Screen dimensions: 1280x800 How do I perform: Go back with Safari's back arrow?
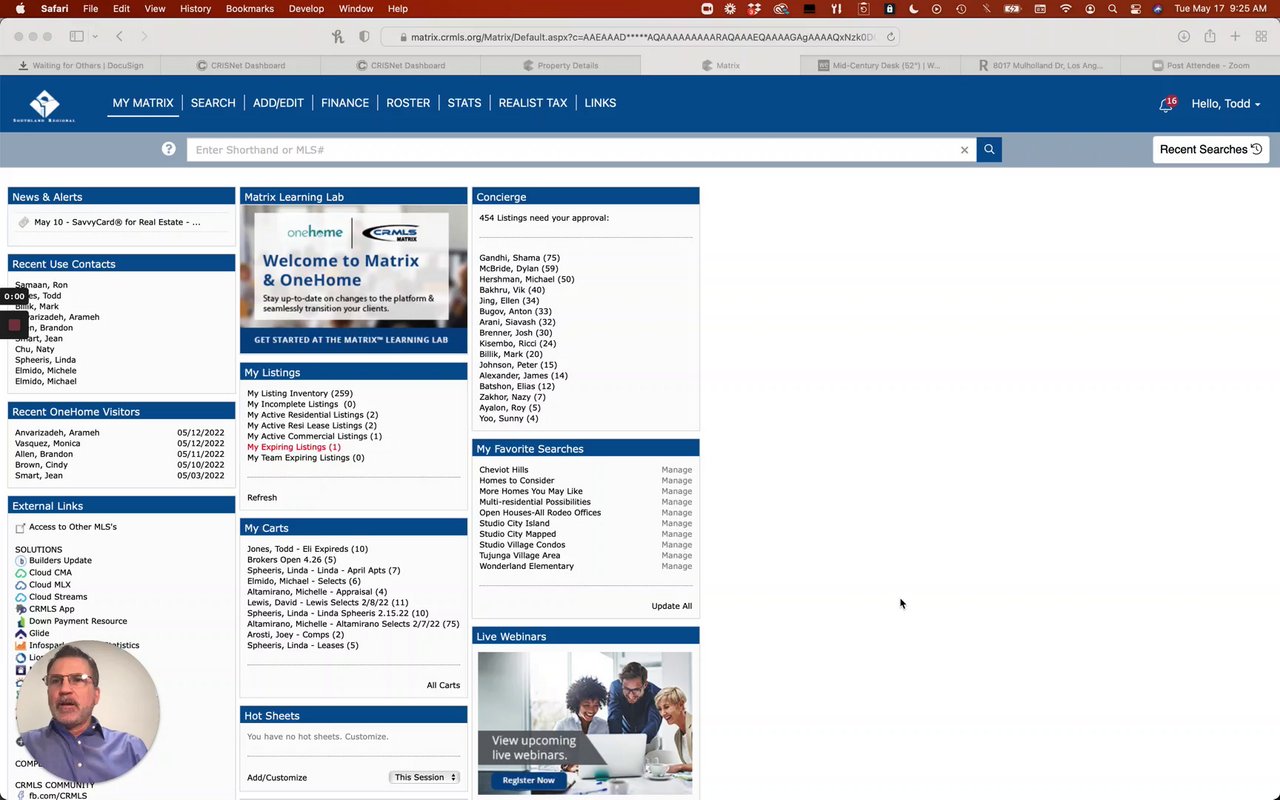[x=119, y=36]
